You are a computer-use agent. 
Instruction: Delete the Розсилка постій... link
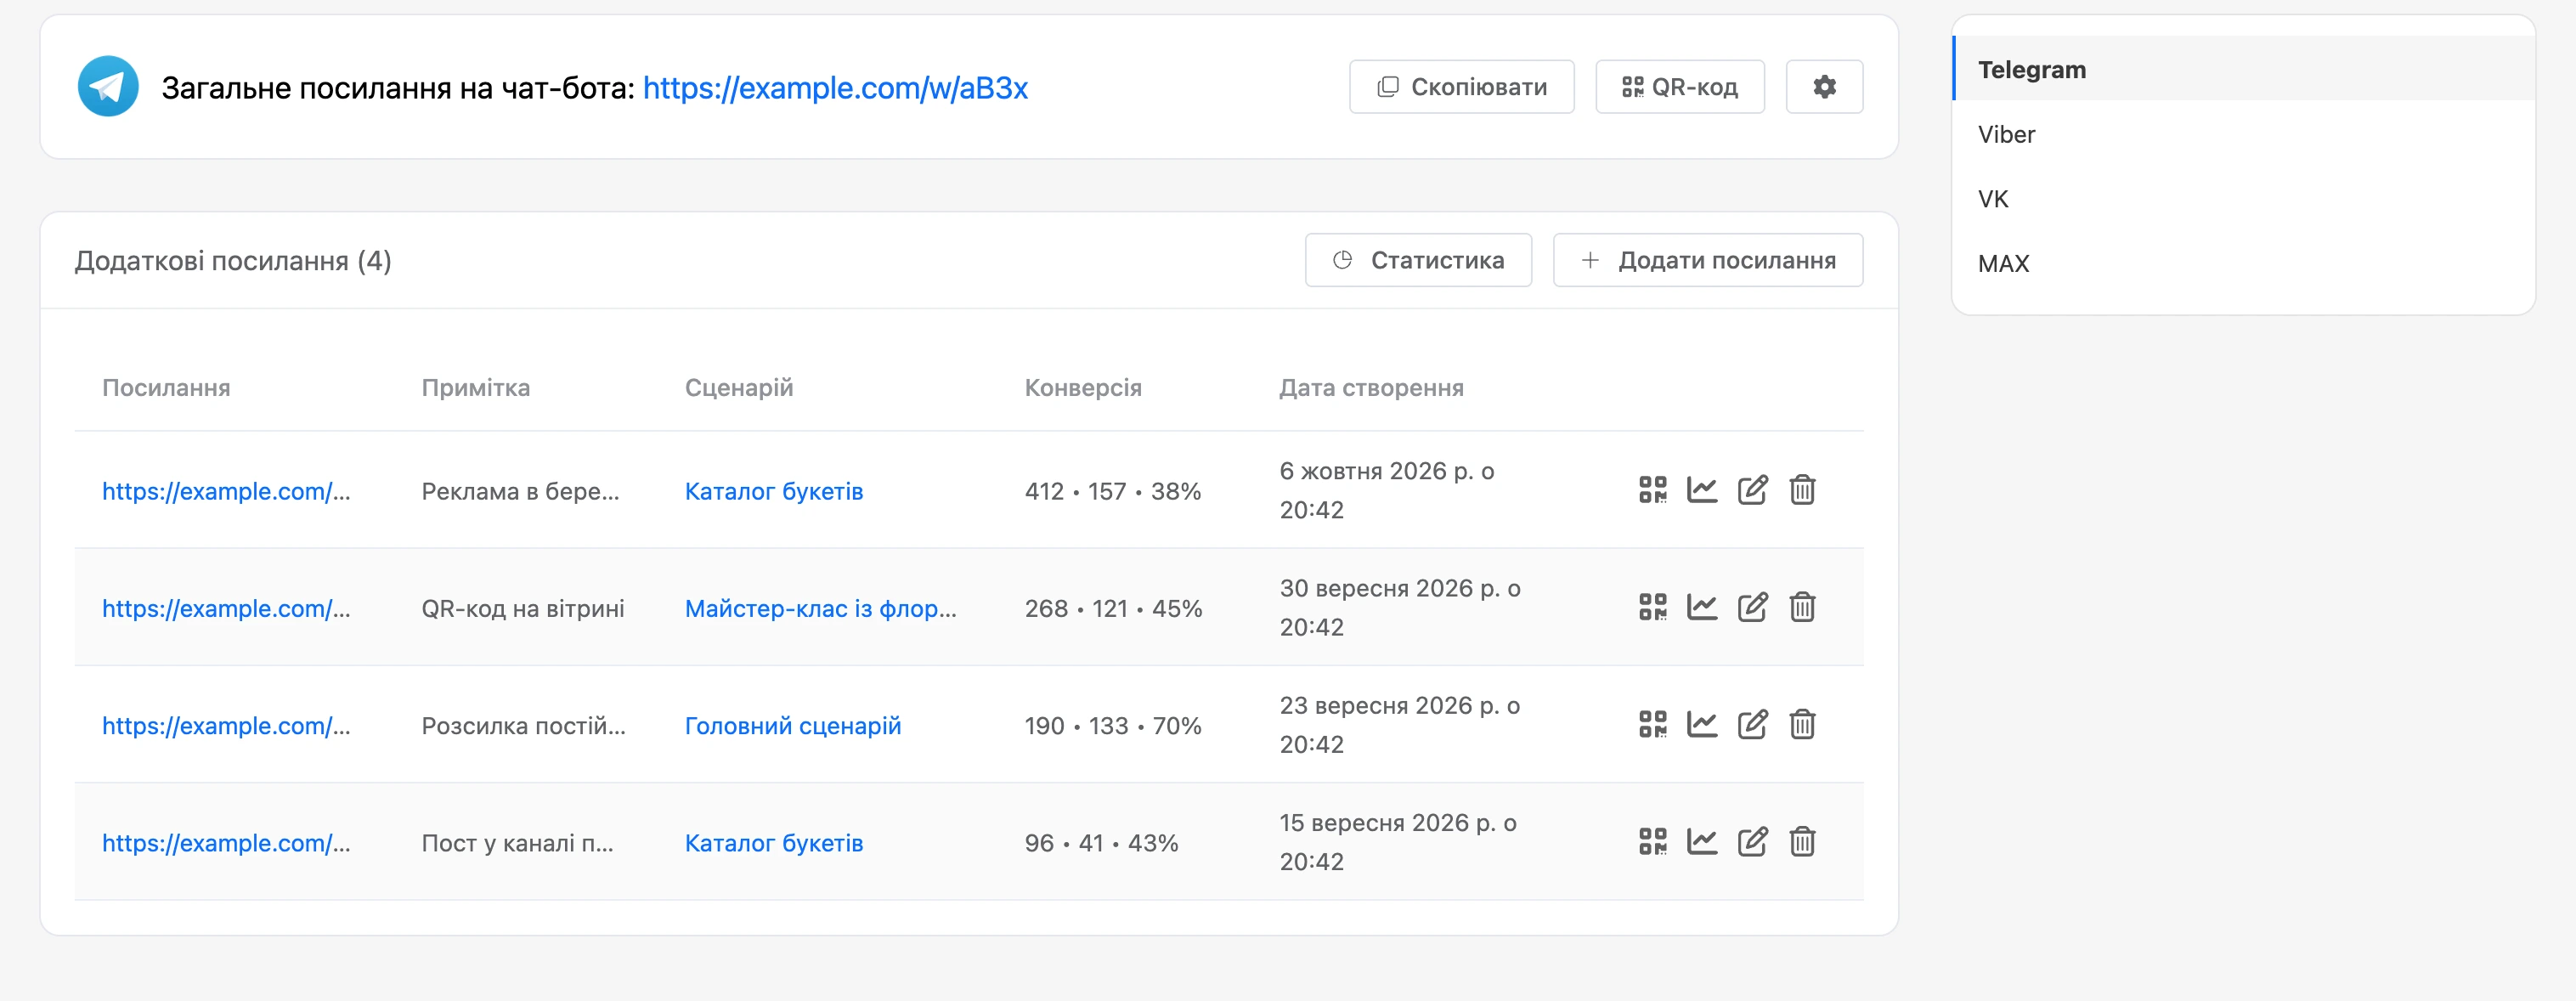(1802, 724)
